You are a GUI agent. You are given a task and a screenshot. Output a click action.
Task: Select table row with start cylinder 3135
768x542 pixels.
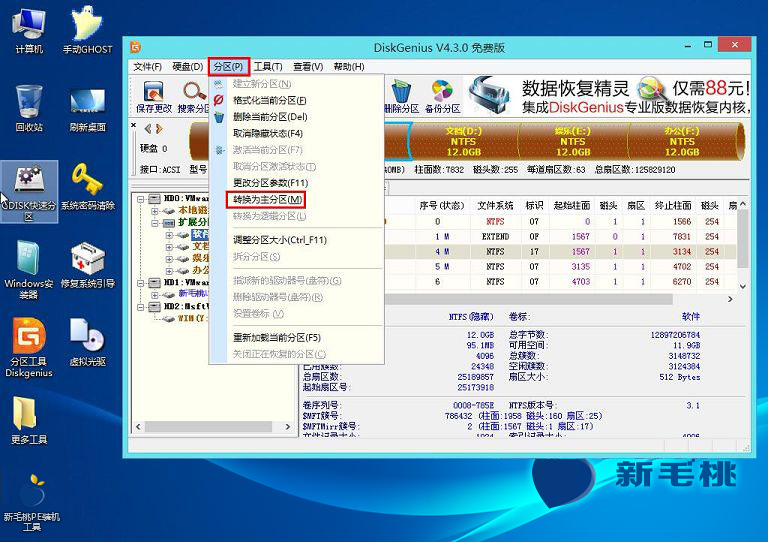click(x=558, y=267)
